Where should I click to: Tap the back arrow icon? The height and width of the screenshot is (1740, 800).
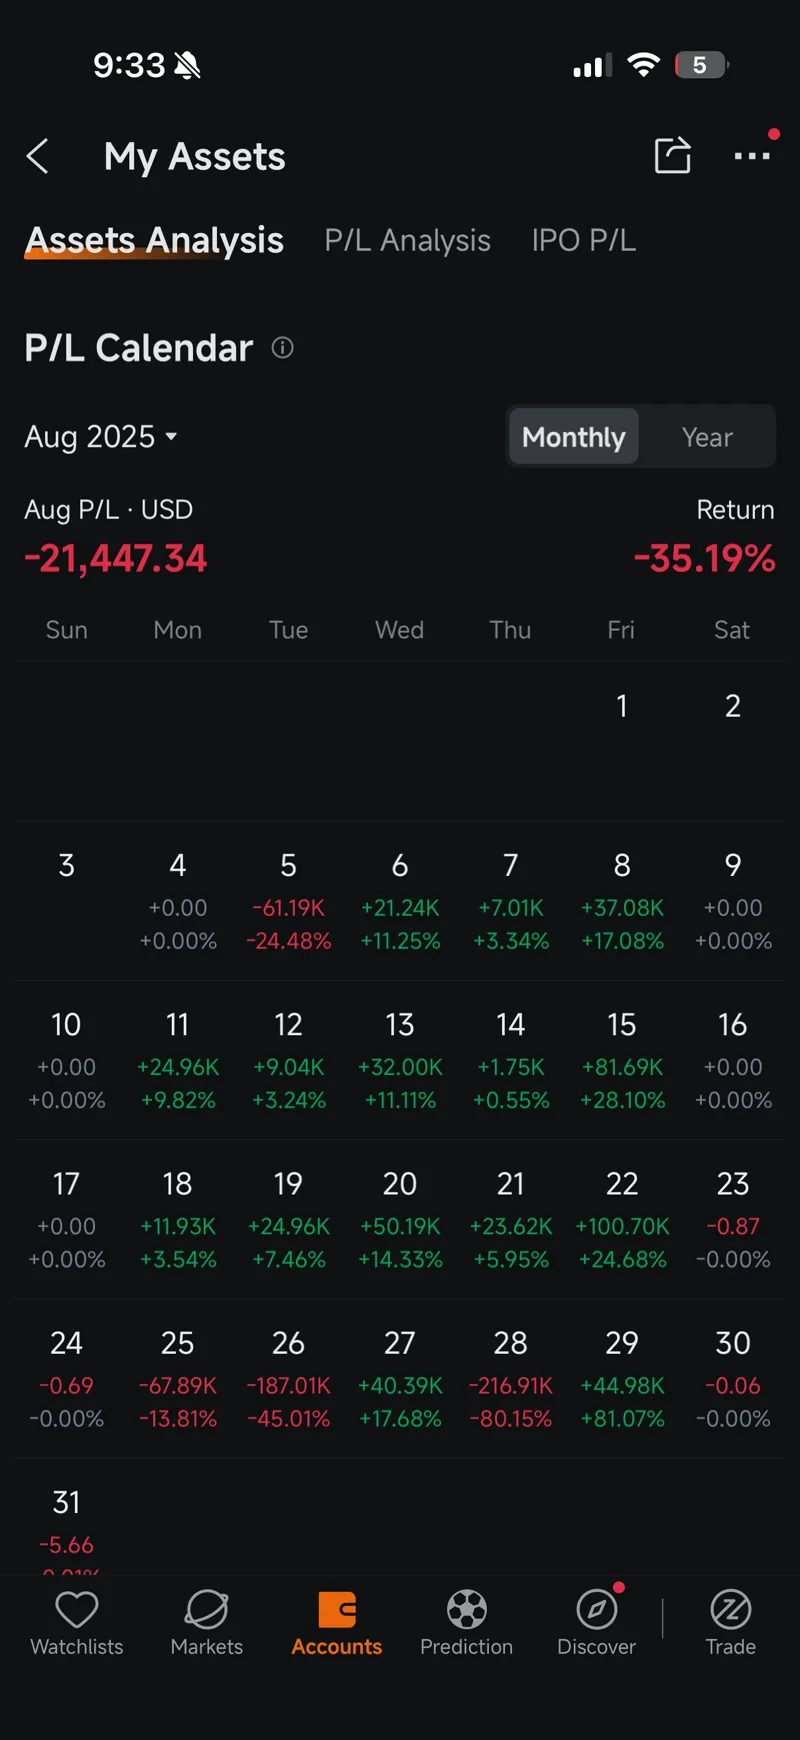38,156
